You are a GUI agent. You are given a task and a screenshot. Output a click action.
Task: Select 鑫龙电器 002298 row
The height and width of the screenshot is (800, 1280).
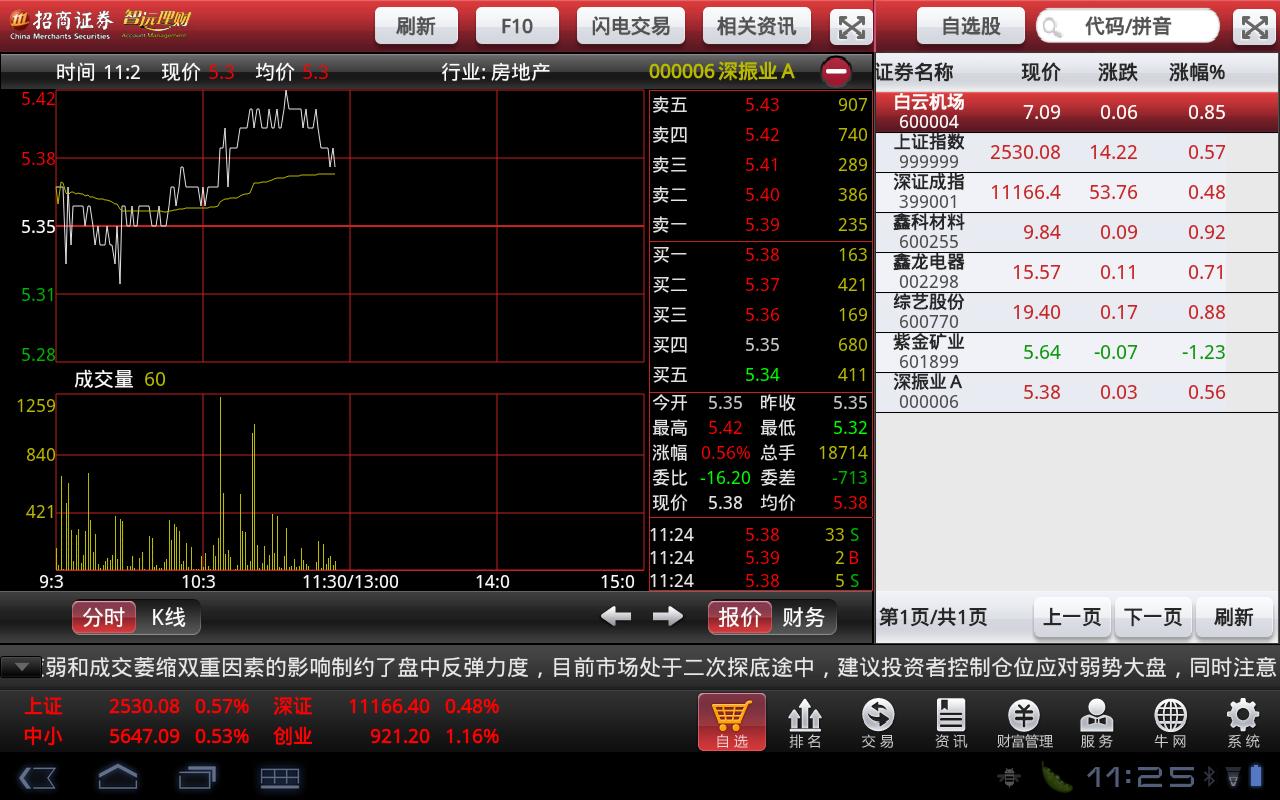[x=1077, y=272]
